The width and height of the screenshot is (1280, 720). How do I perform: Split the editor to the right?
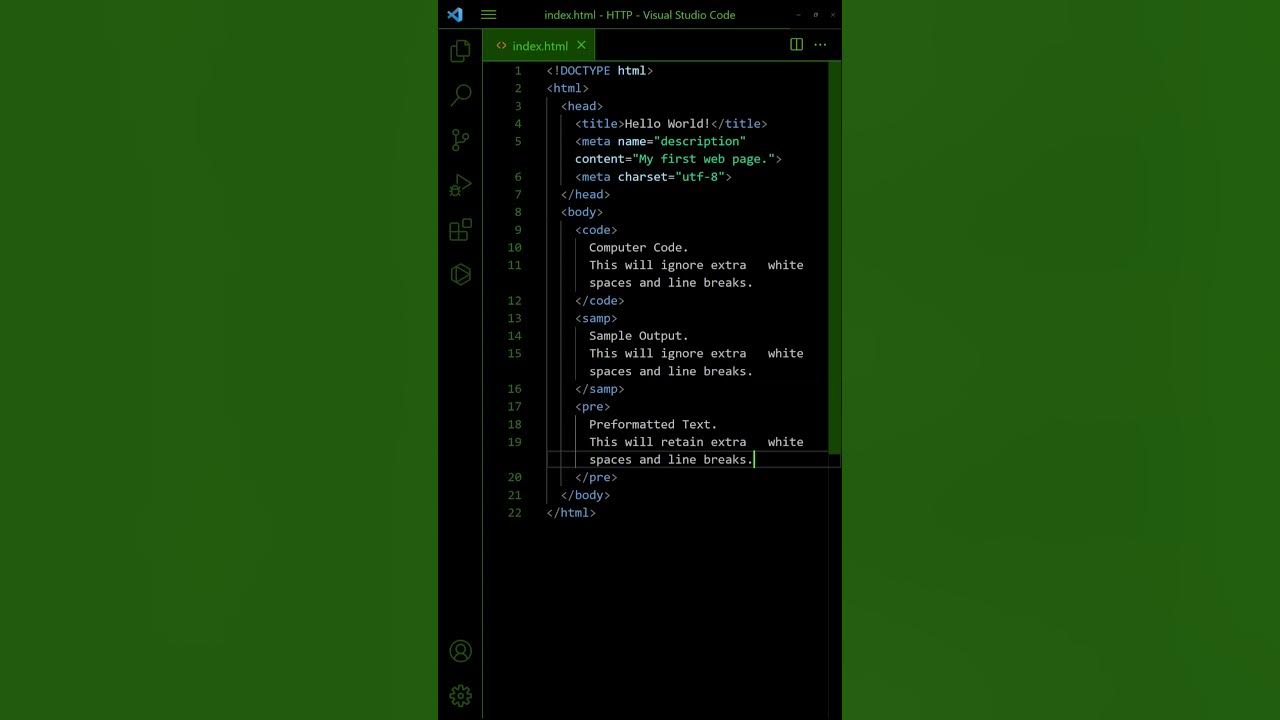(796, 45)
